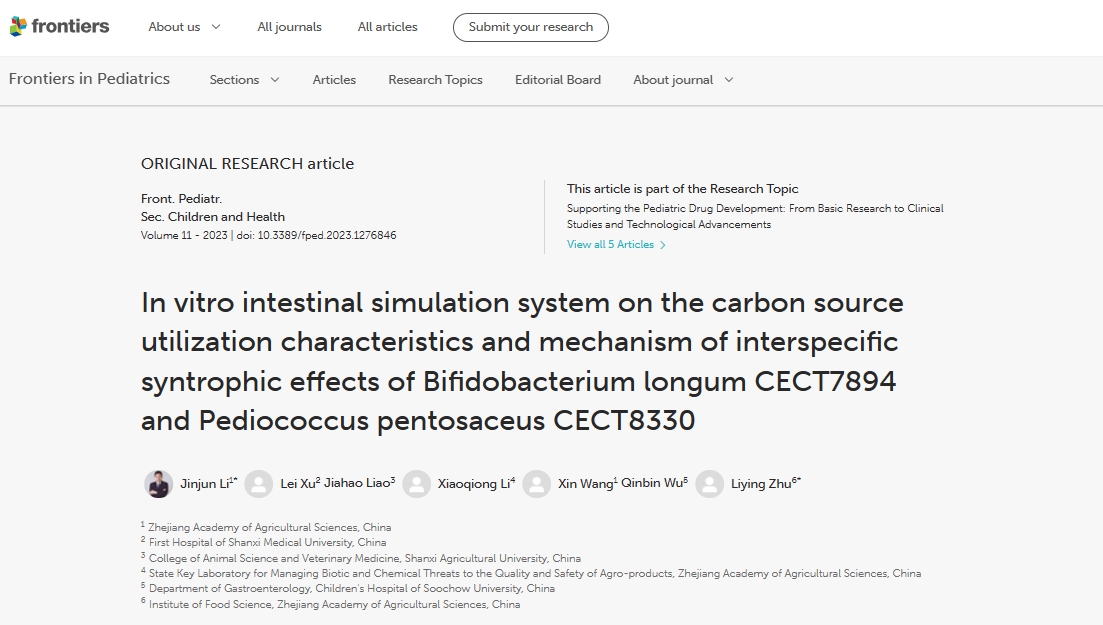Click the Frontiers logo icon
Viewport: 1103px width, 625px height.
point(18,27)
